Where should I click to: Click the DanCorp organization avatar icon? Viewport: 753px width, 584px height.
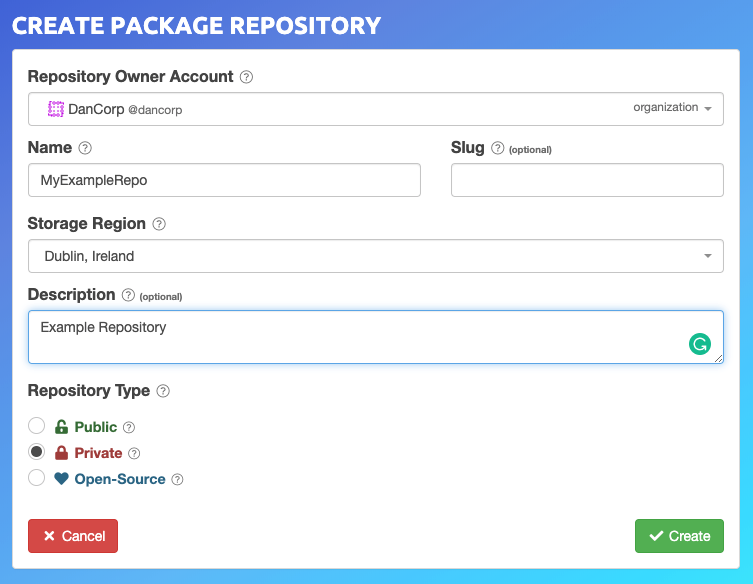click(x=56, y=109)
